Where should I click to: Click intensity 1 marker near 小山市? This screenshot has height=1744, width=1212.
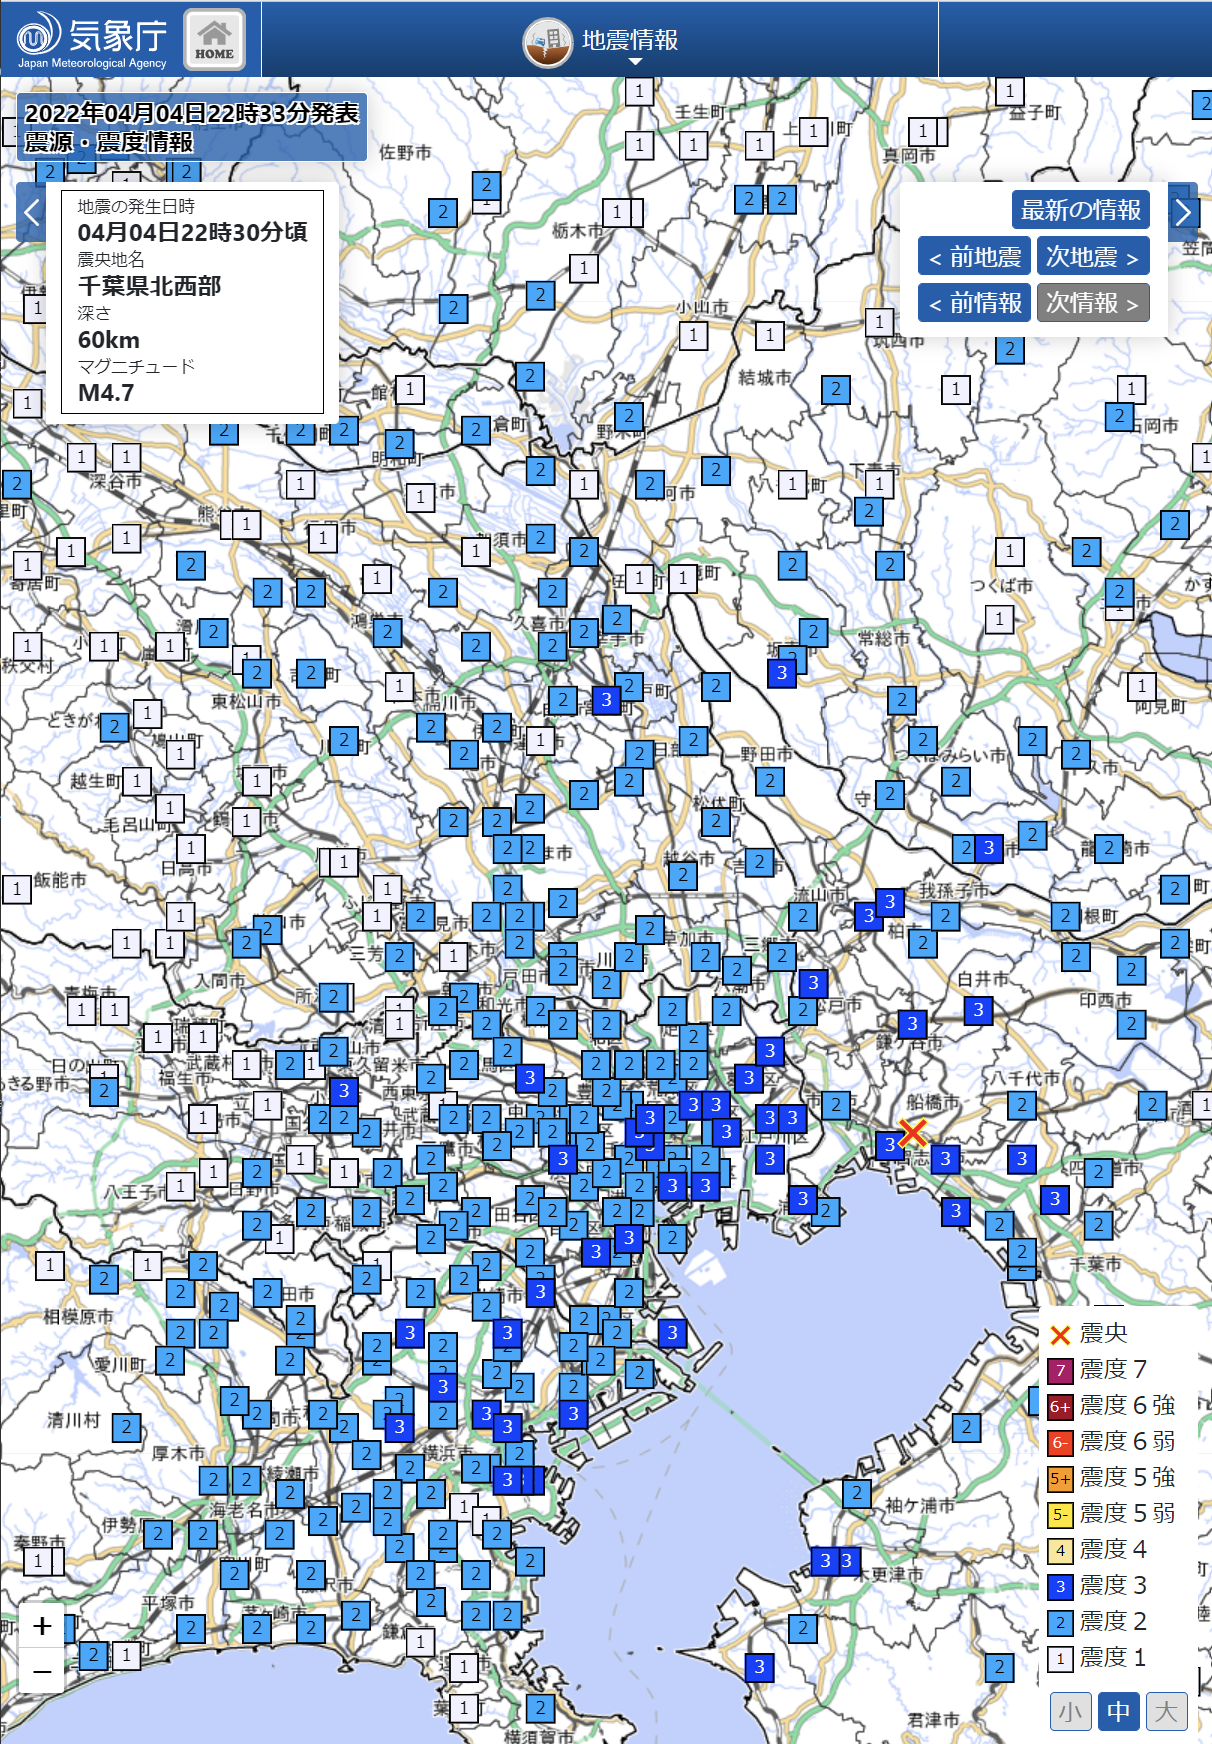693,335
